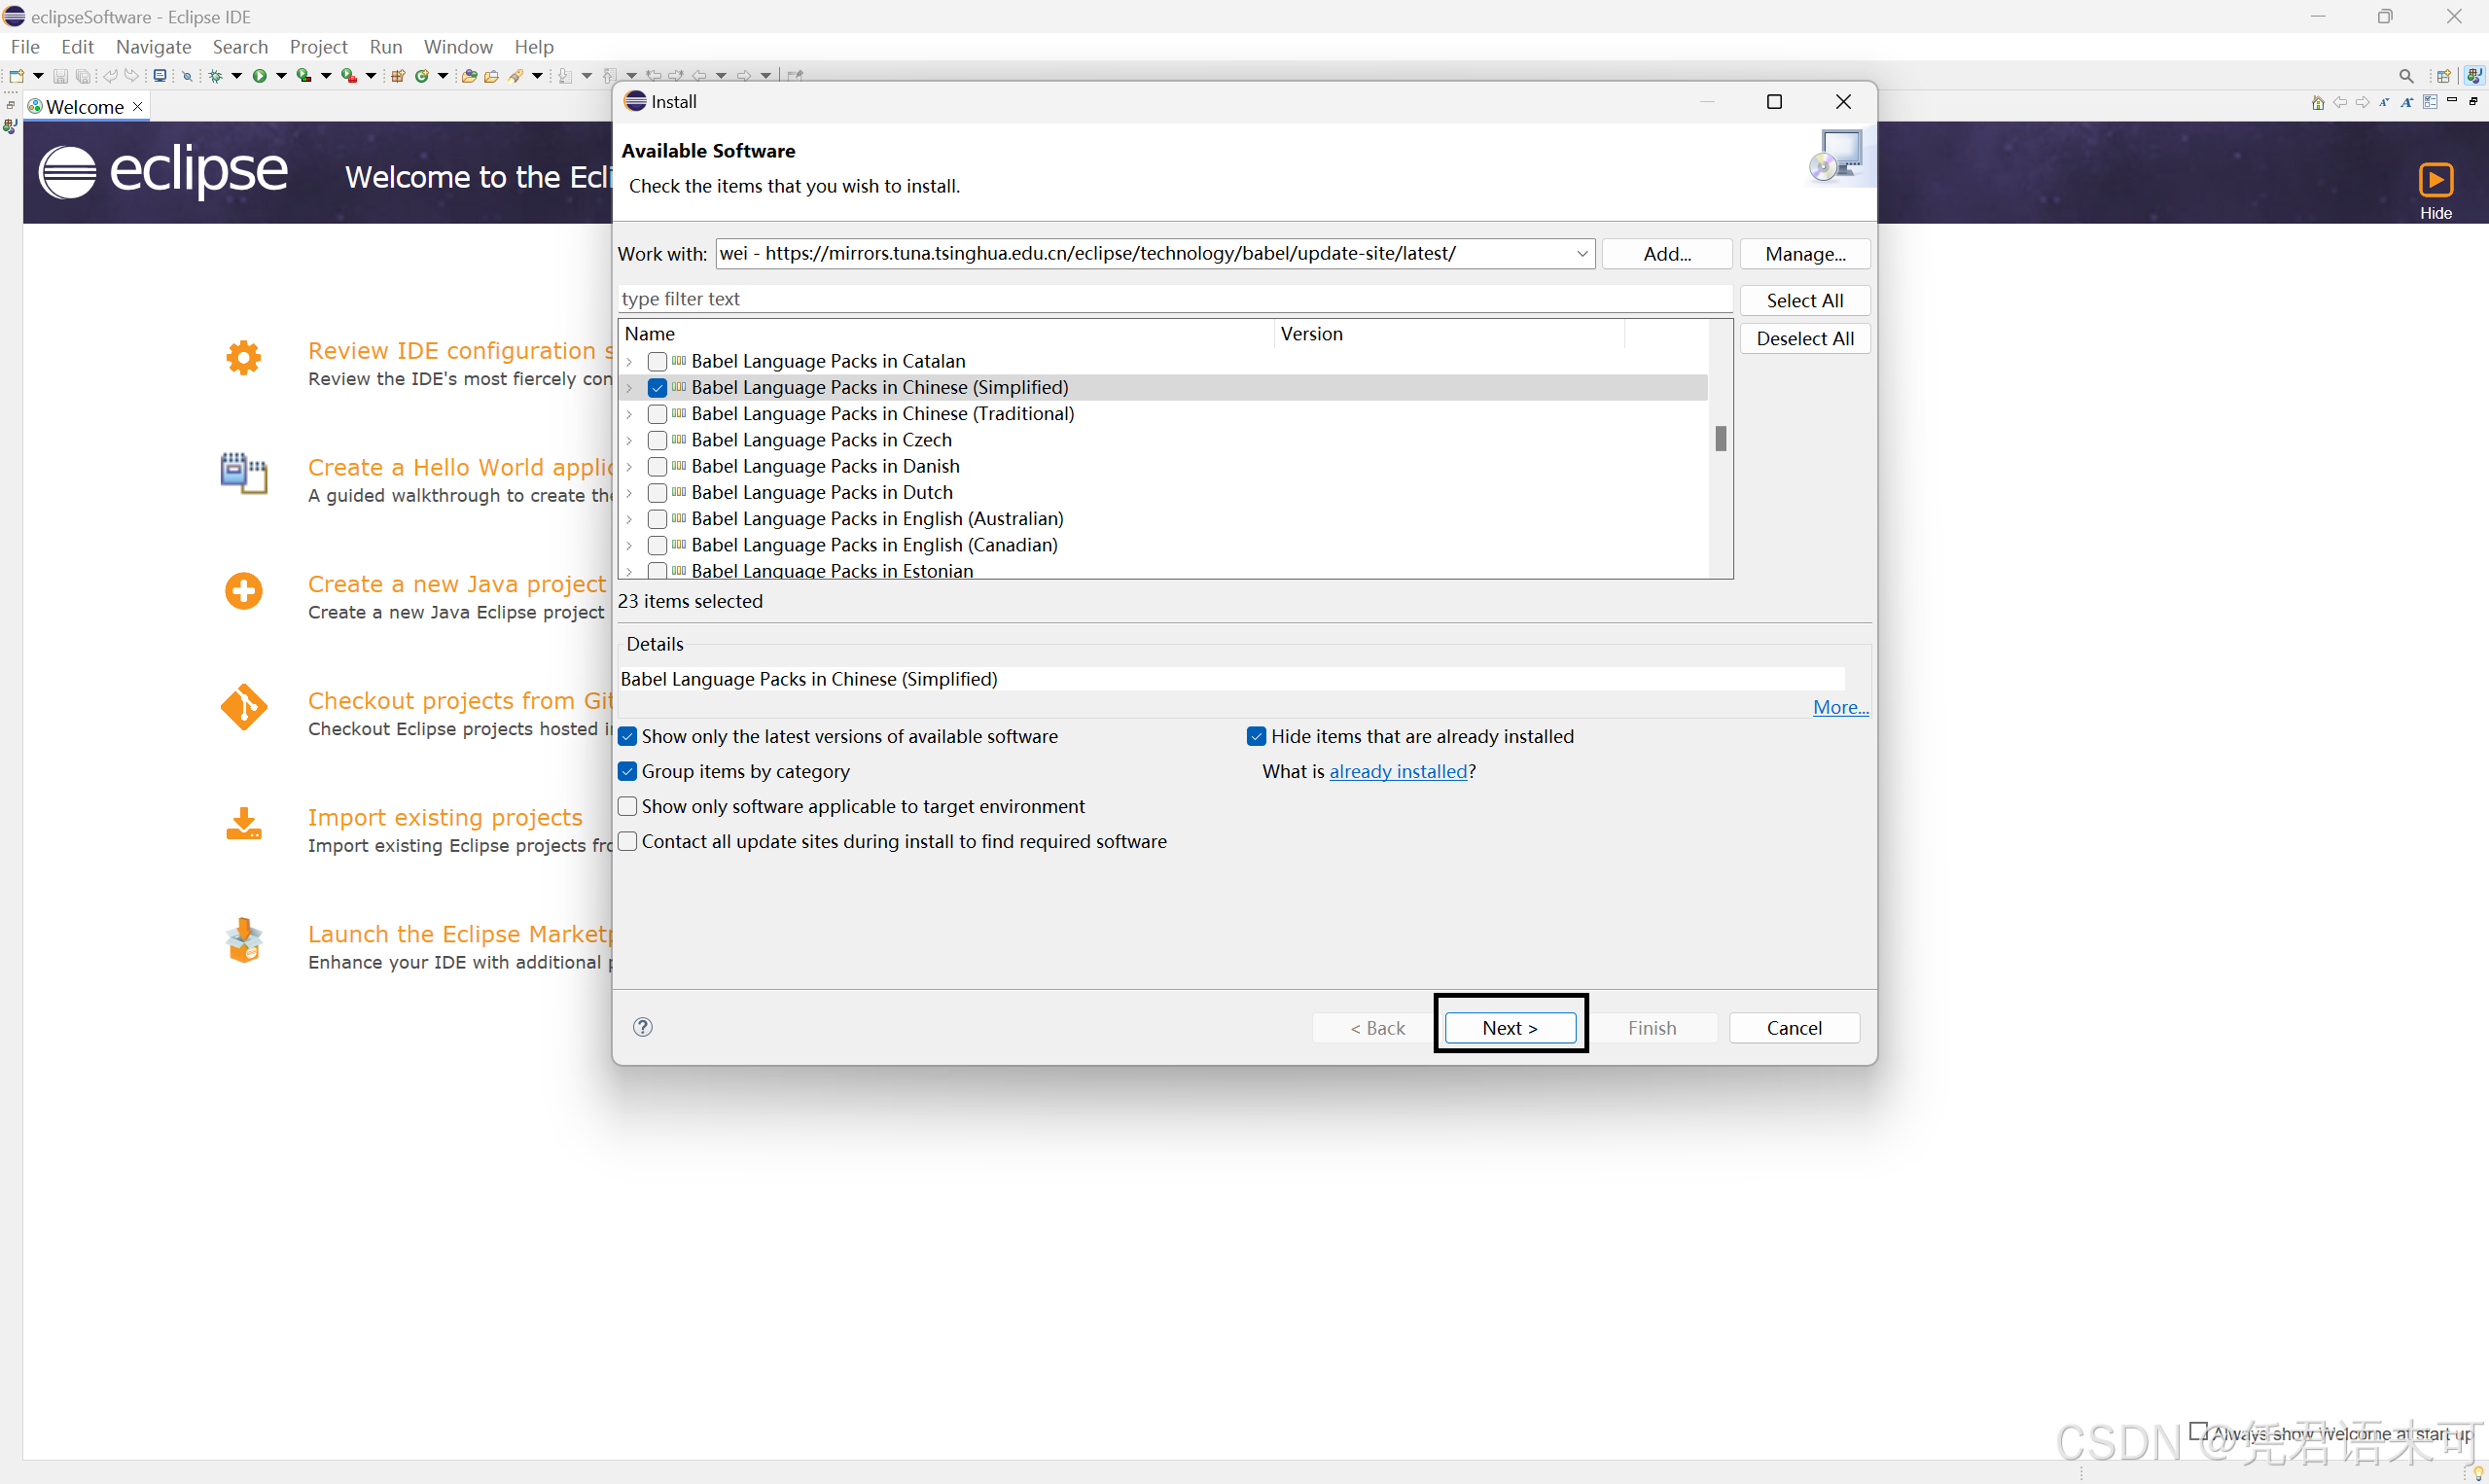Click the Add... button
This screenshot has width=2489, height=1484.
1667,254
